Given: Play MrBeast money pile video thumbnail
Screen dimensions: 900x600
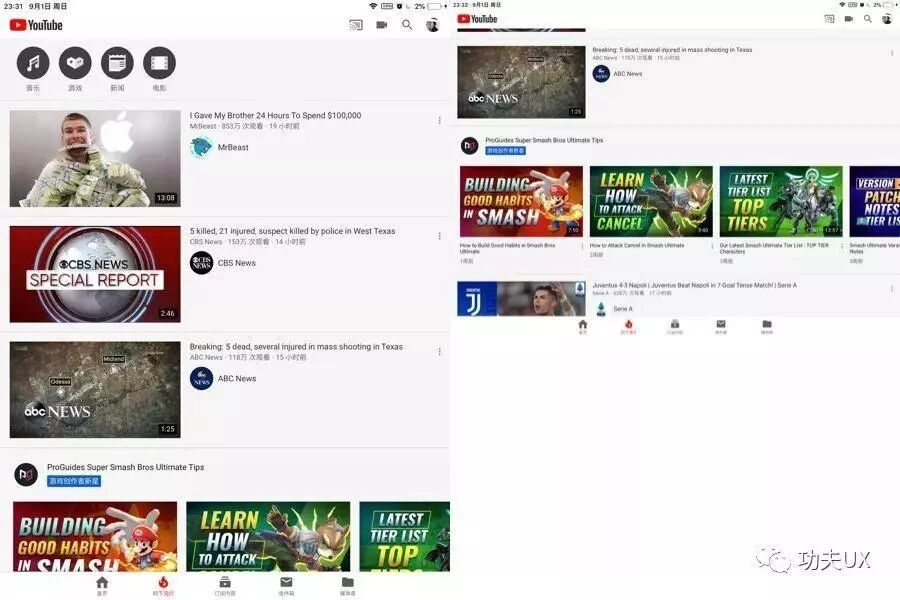Looking at the screenshot, I should pyautogui.click(x=95, y=158).
